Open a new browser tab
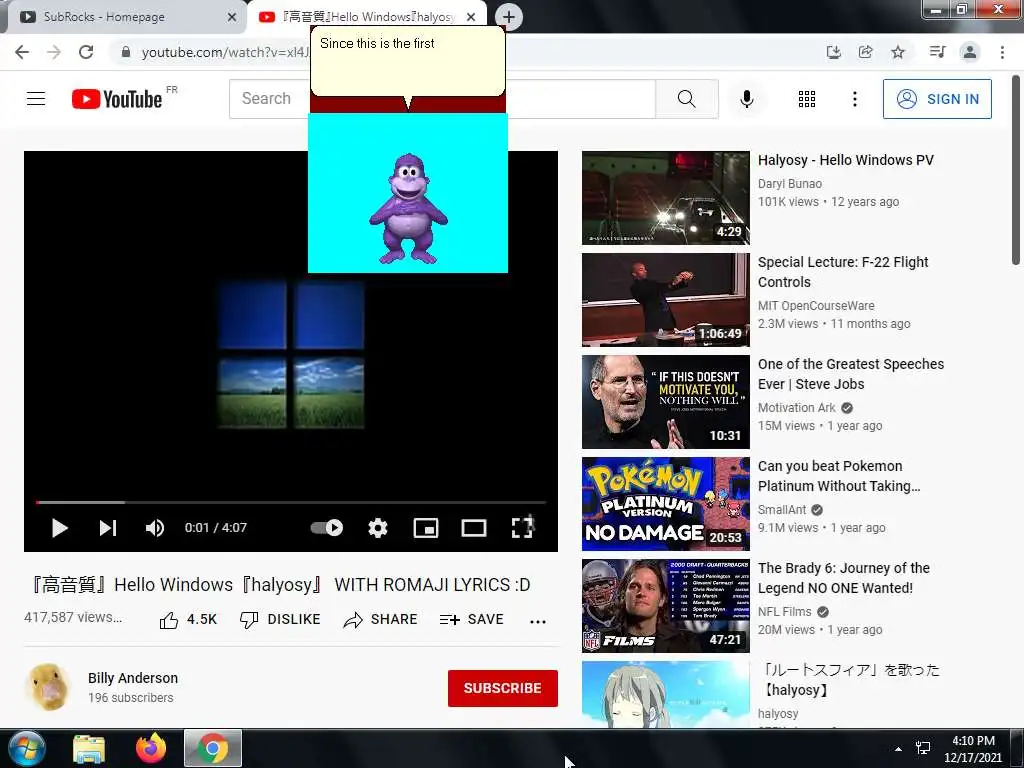 point(509,17)
